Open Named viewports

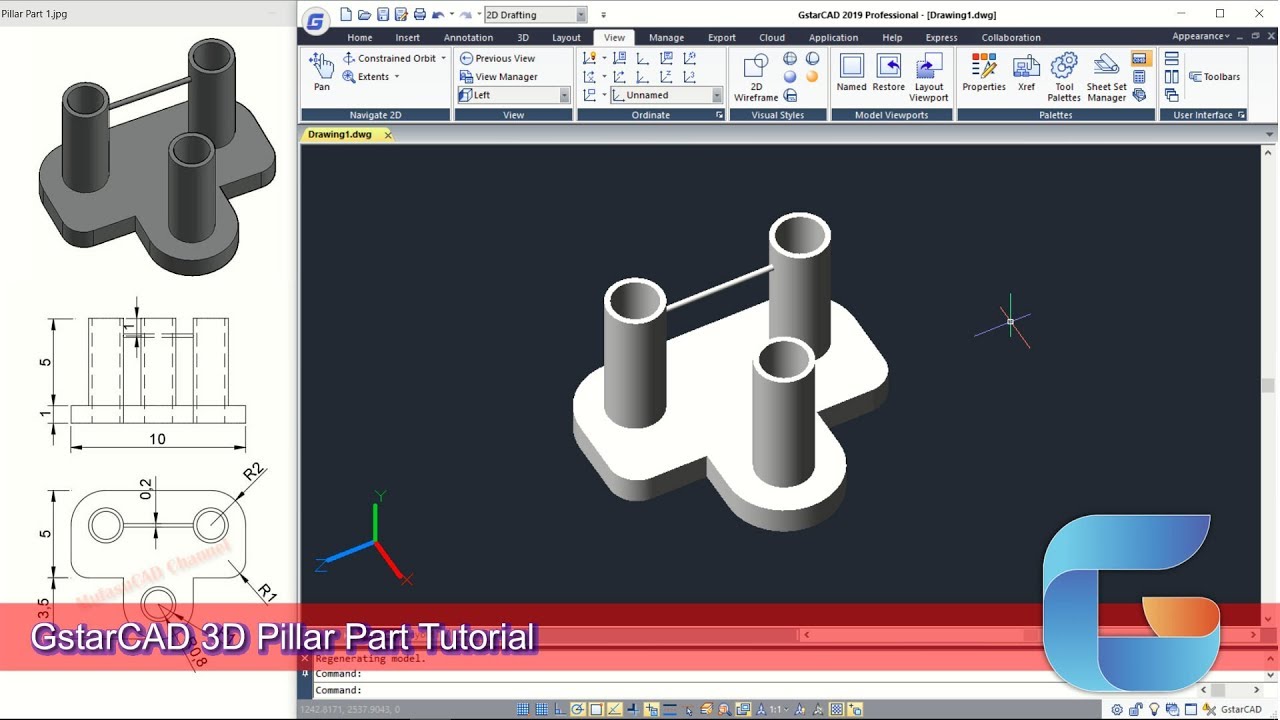(x=851, y=72)
